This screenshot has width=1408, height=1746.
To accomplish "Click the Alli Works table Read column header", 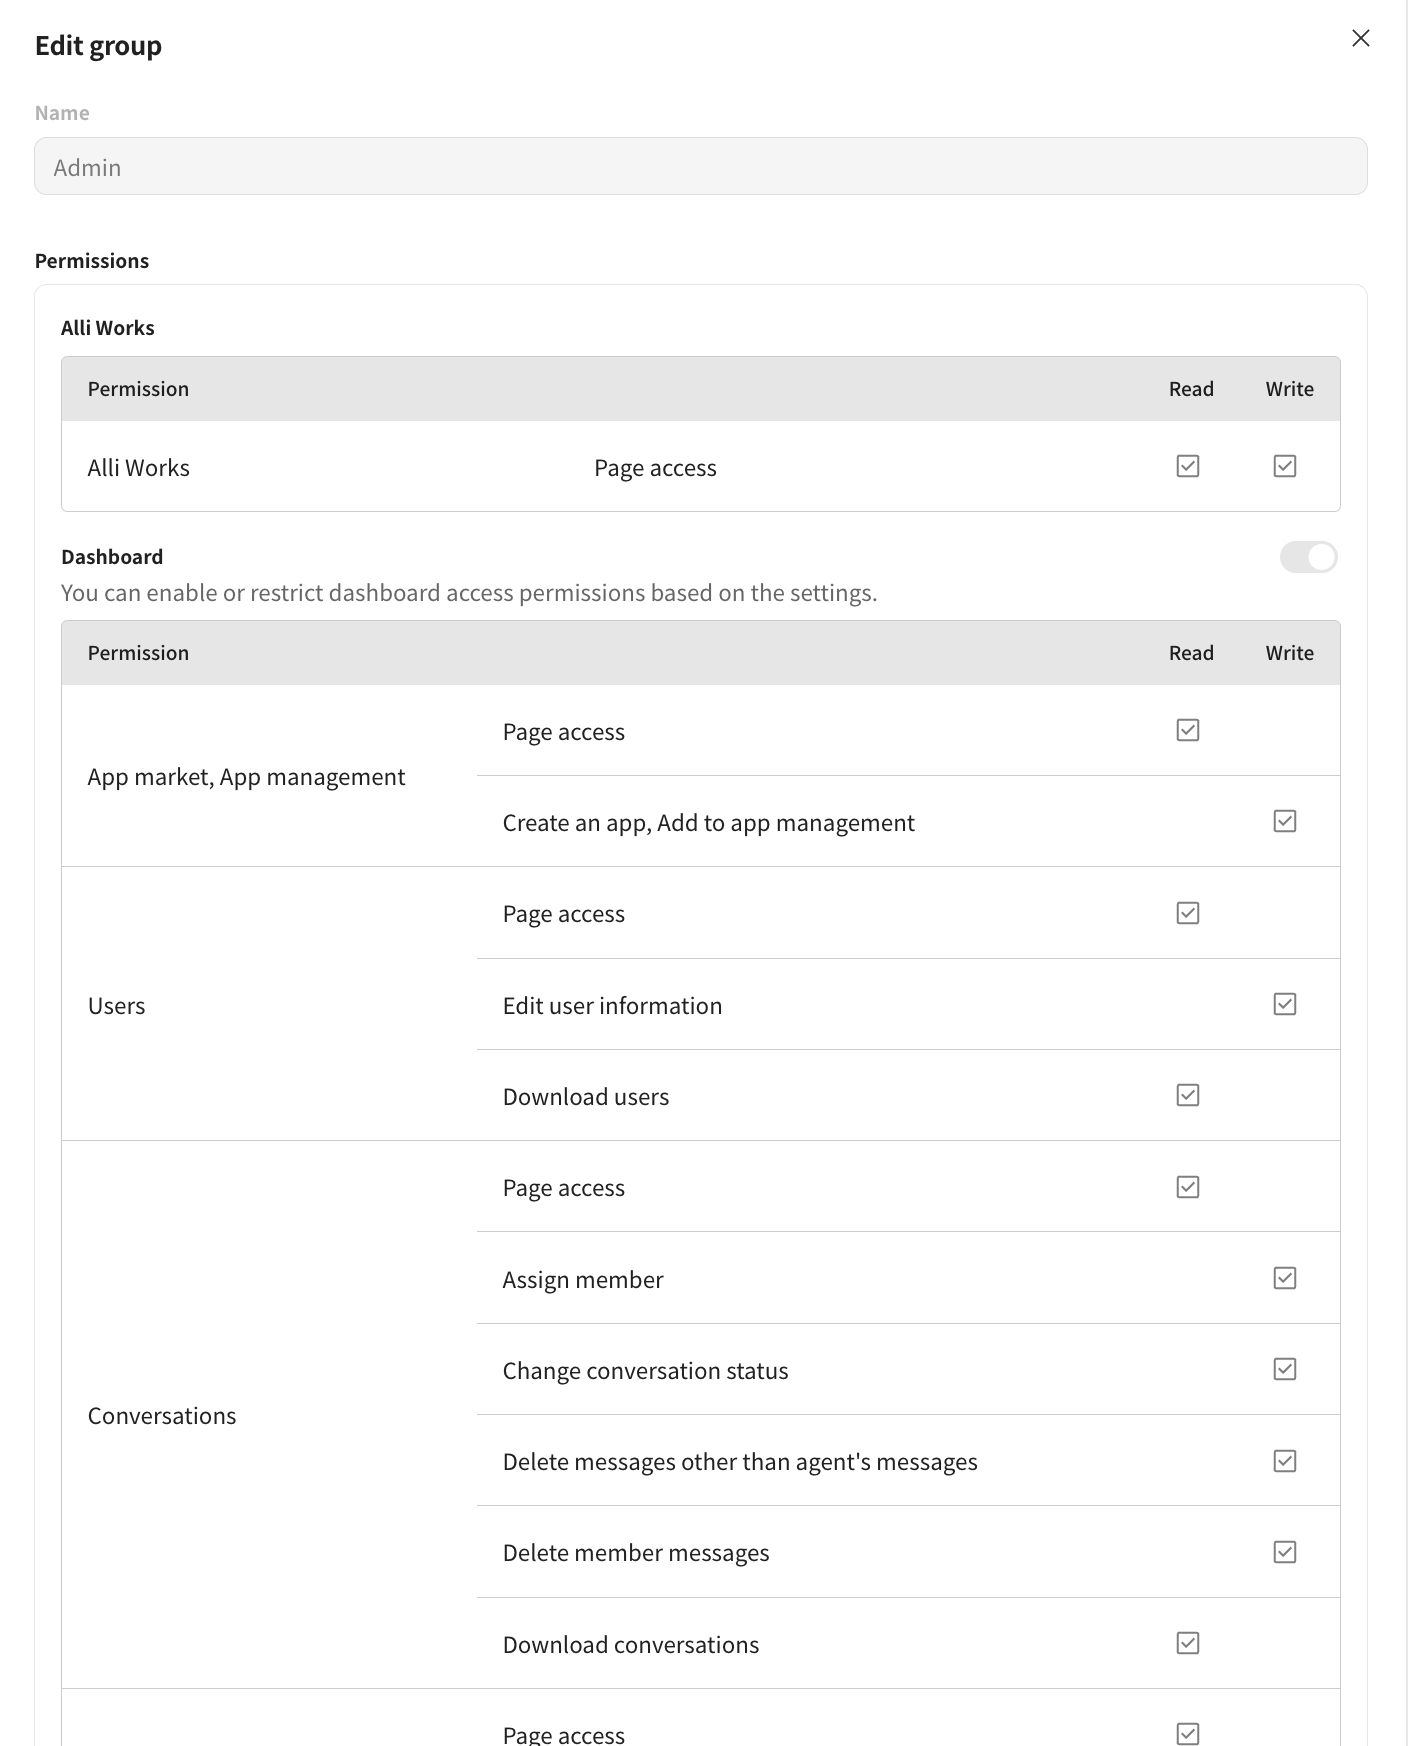I will 1190,389.
